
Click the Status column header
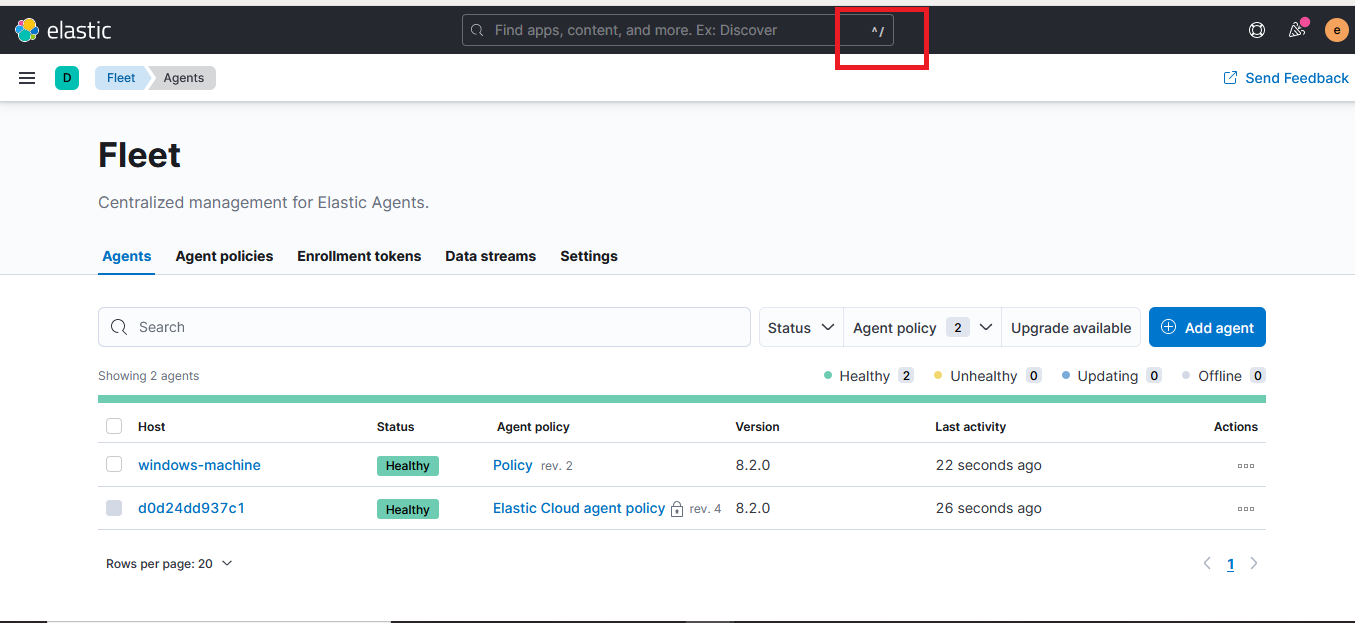395,426
